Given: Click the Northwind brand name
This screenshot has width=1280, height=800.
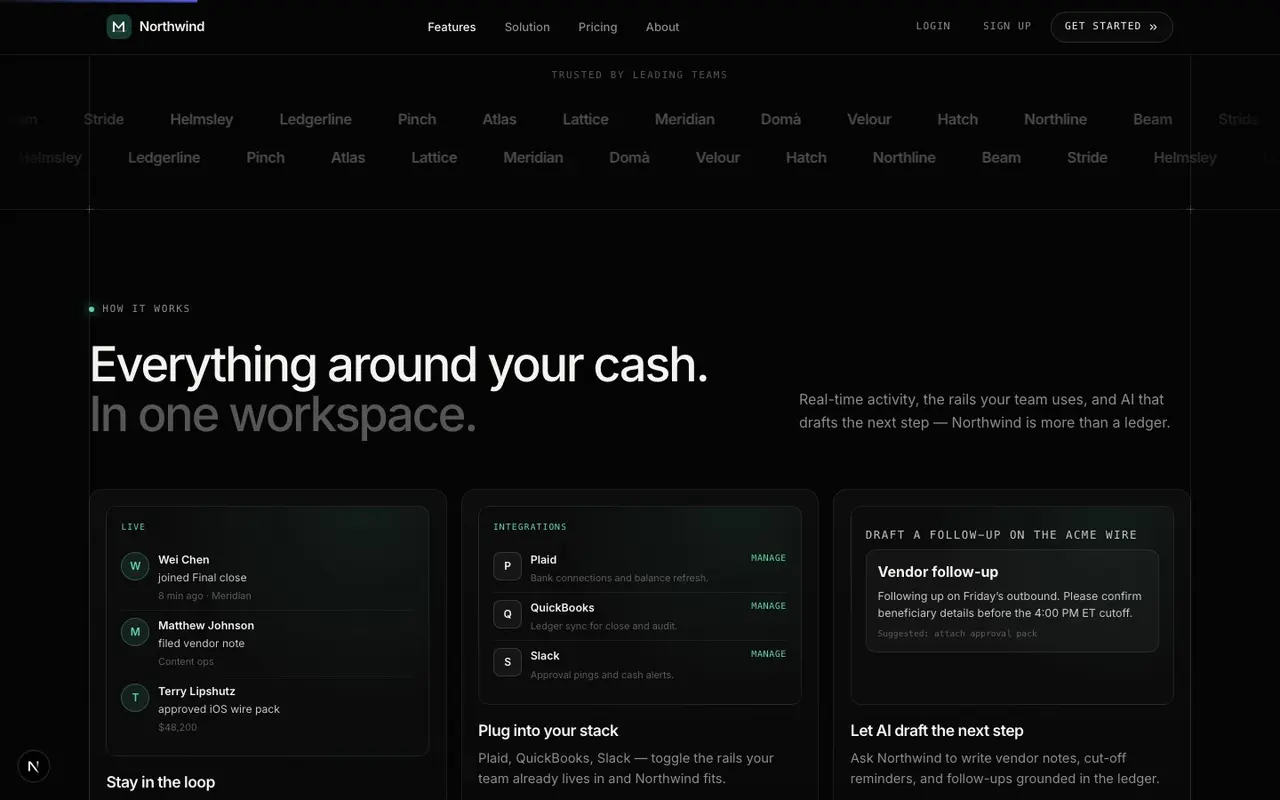Looking at the screenshot, I should (172, 27).
